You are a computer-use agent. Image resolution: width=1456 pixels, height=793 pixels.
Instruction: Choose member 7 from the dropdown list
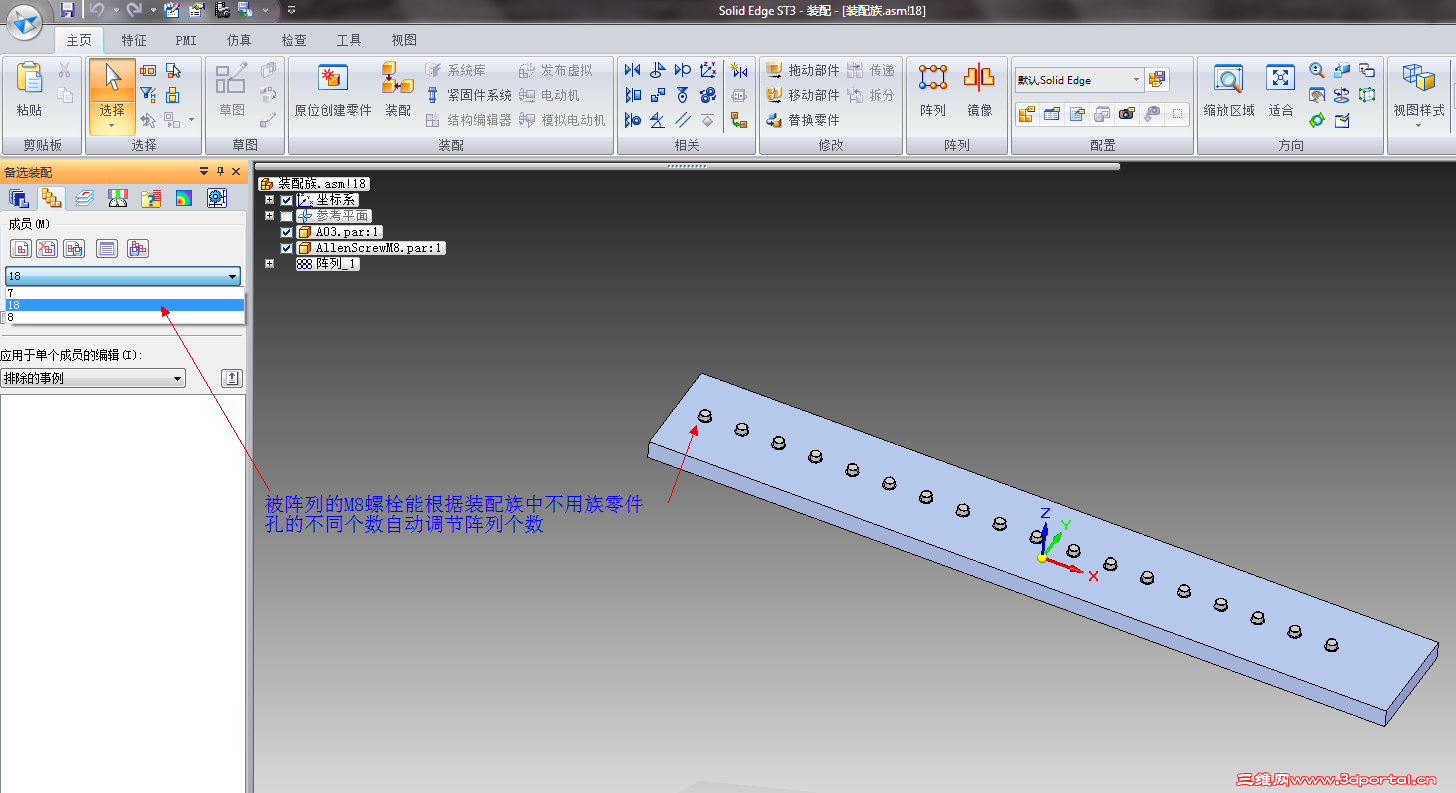click(x=125, y=293)
